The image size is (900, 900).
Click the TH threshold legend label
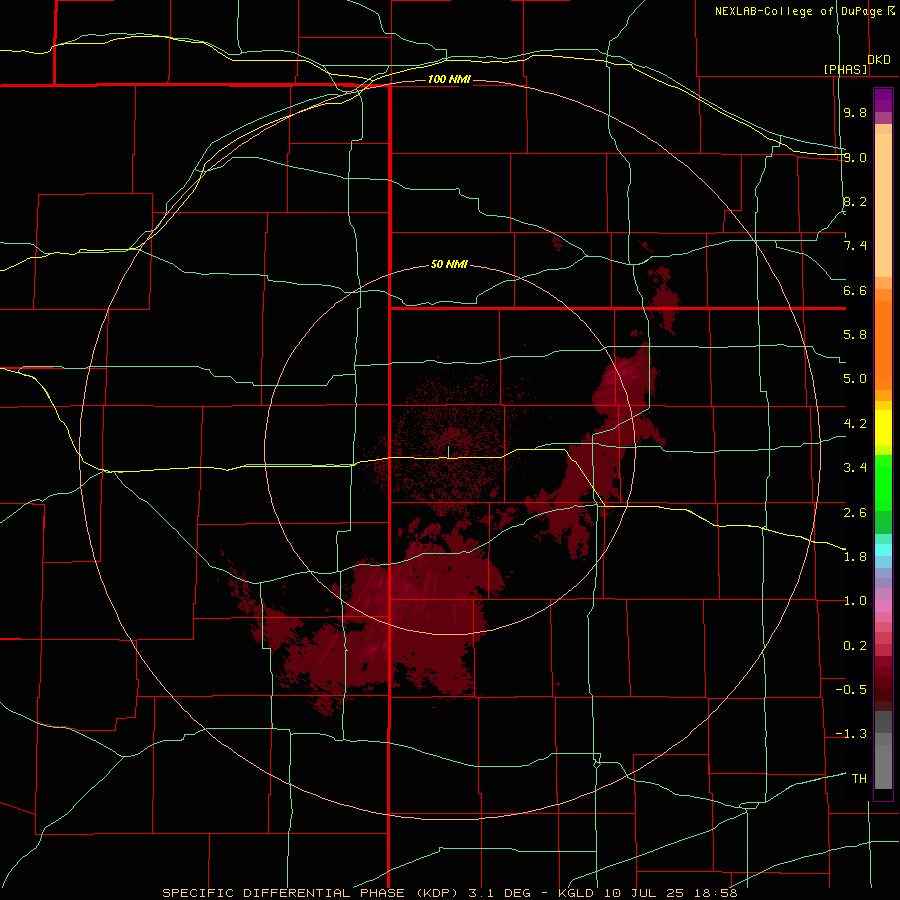pyautogui.click(x=859, y=779)
